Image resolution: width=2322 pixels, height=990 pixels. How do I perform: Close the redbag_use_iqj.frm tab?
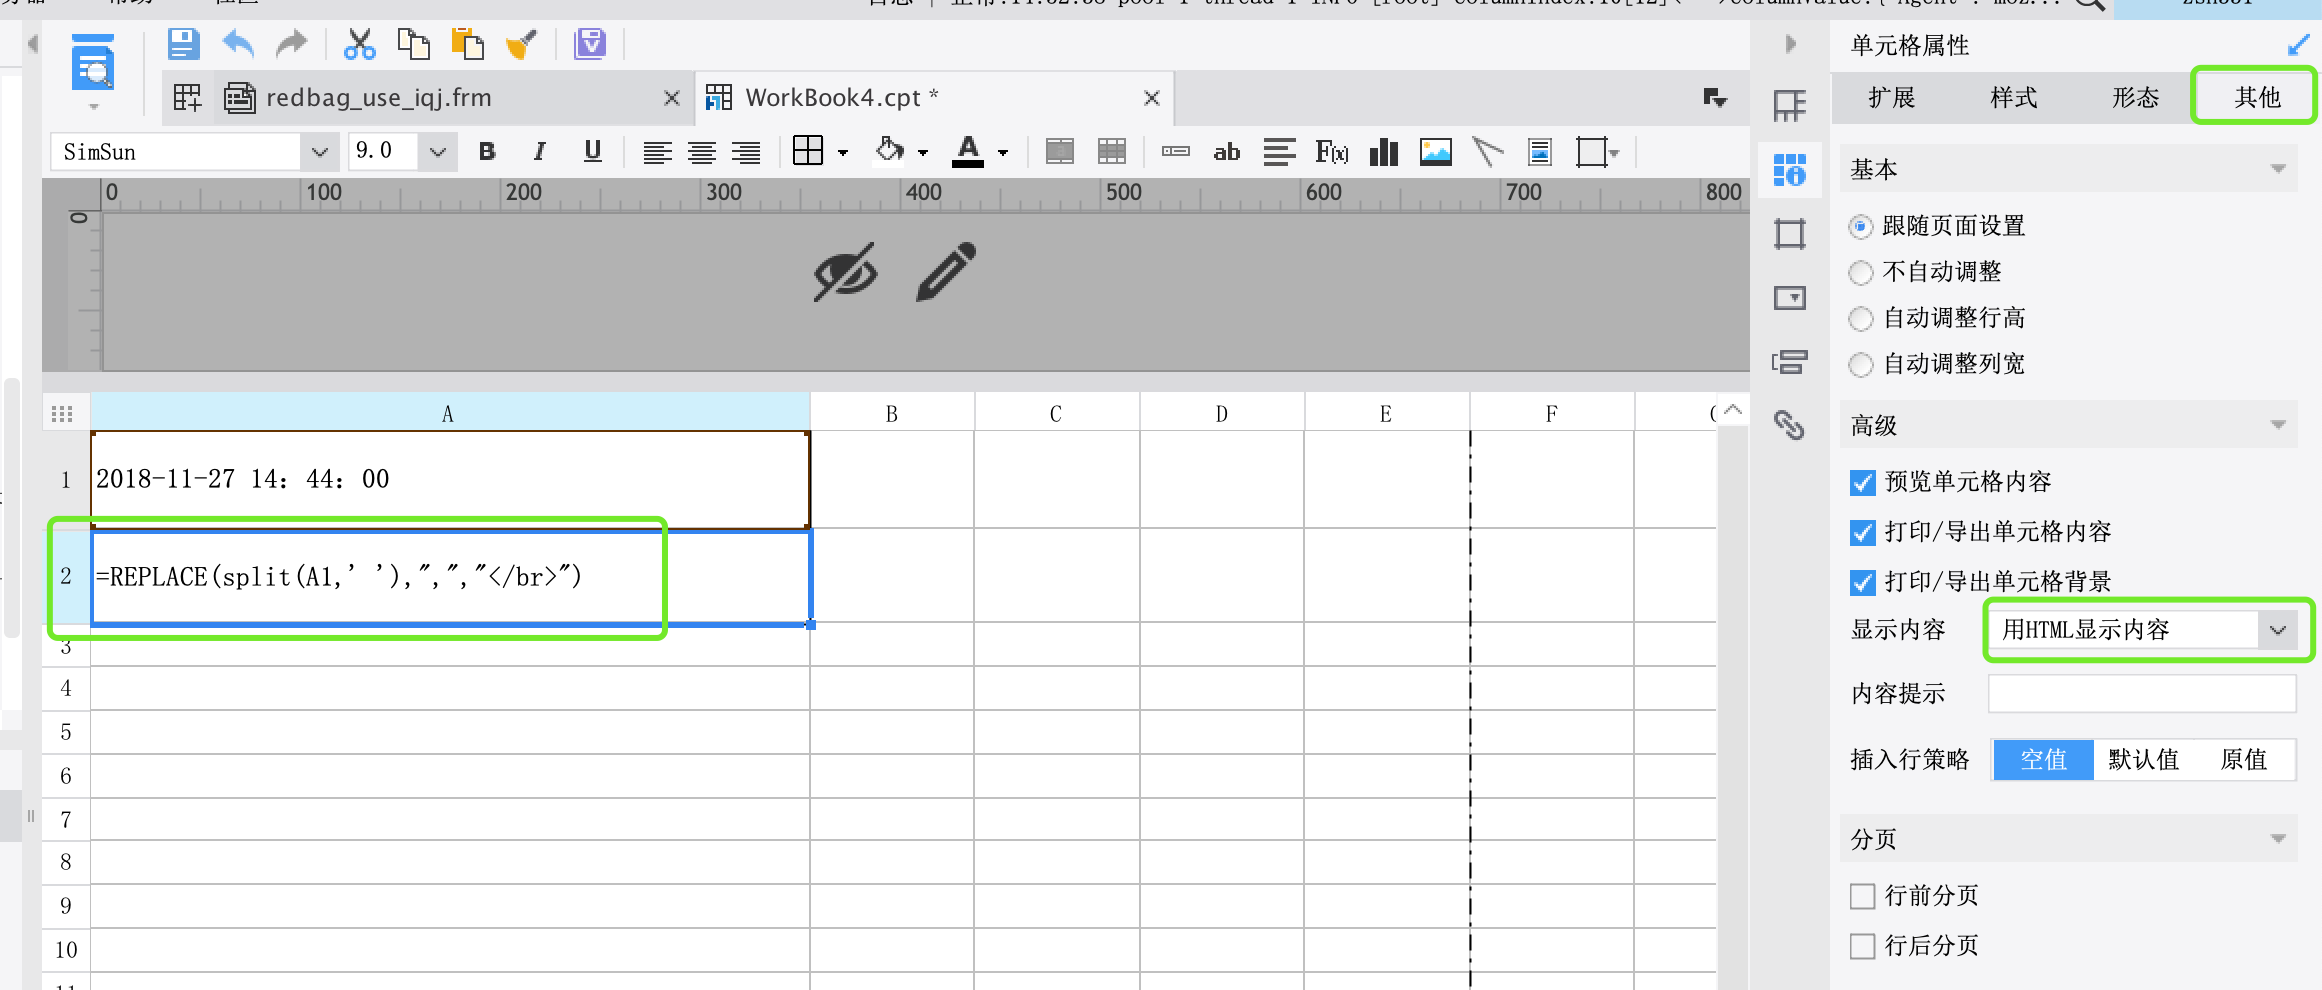click(672, 98)
